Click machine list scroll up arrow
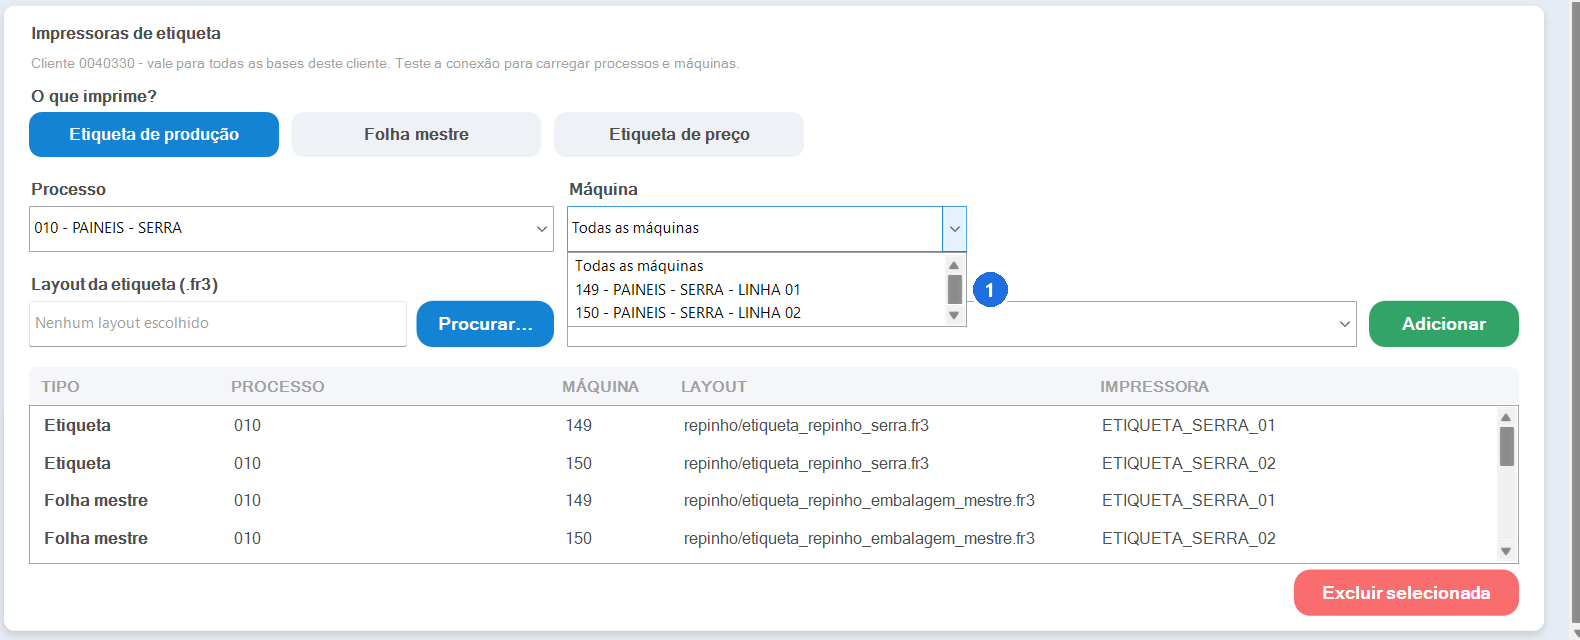1580x640 pixels. coord(954,265)
